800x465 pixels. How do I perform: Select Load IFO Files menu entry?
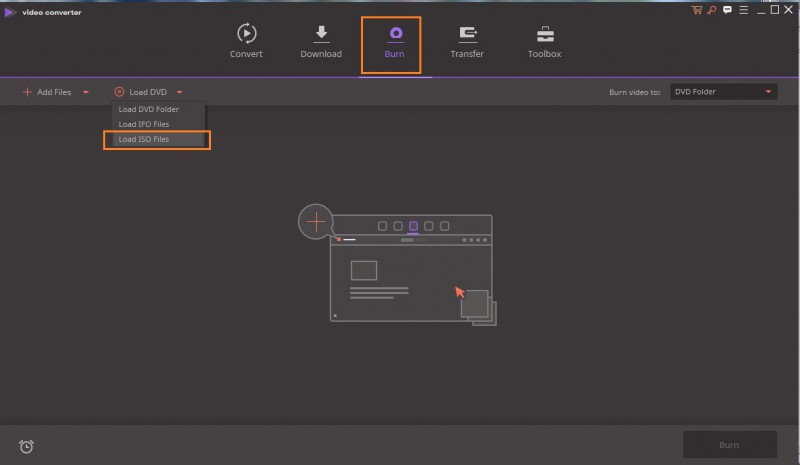click(x=144, y=124)
